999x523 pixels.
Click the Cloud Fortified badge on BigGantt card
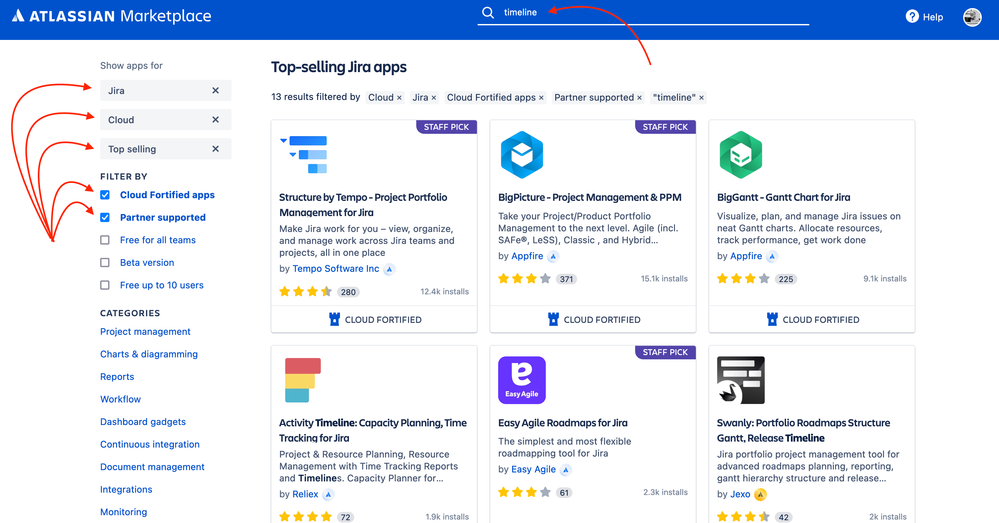pos(812,319)
